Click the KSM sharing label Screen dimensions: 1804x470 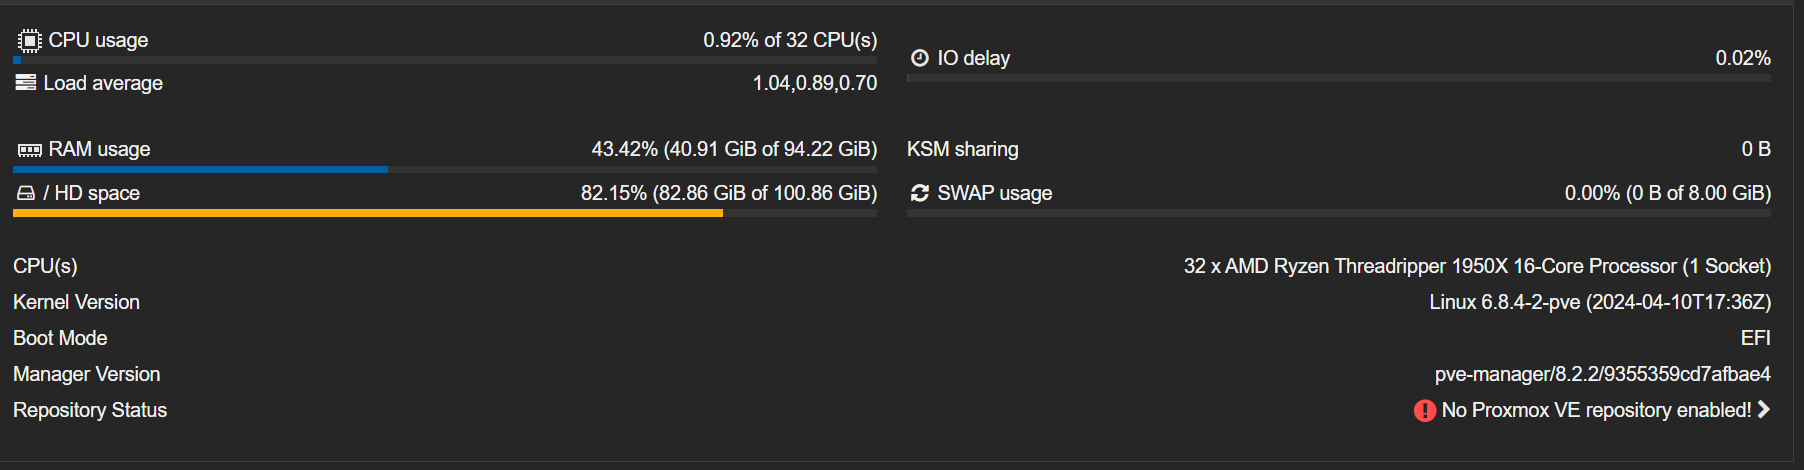click(963, 149)
